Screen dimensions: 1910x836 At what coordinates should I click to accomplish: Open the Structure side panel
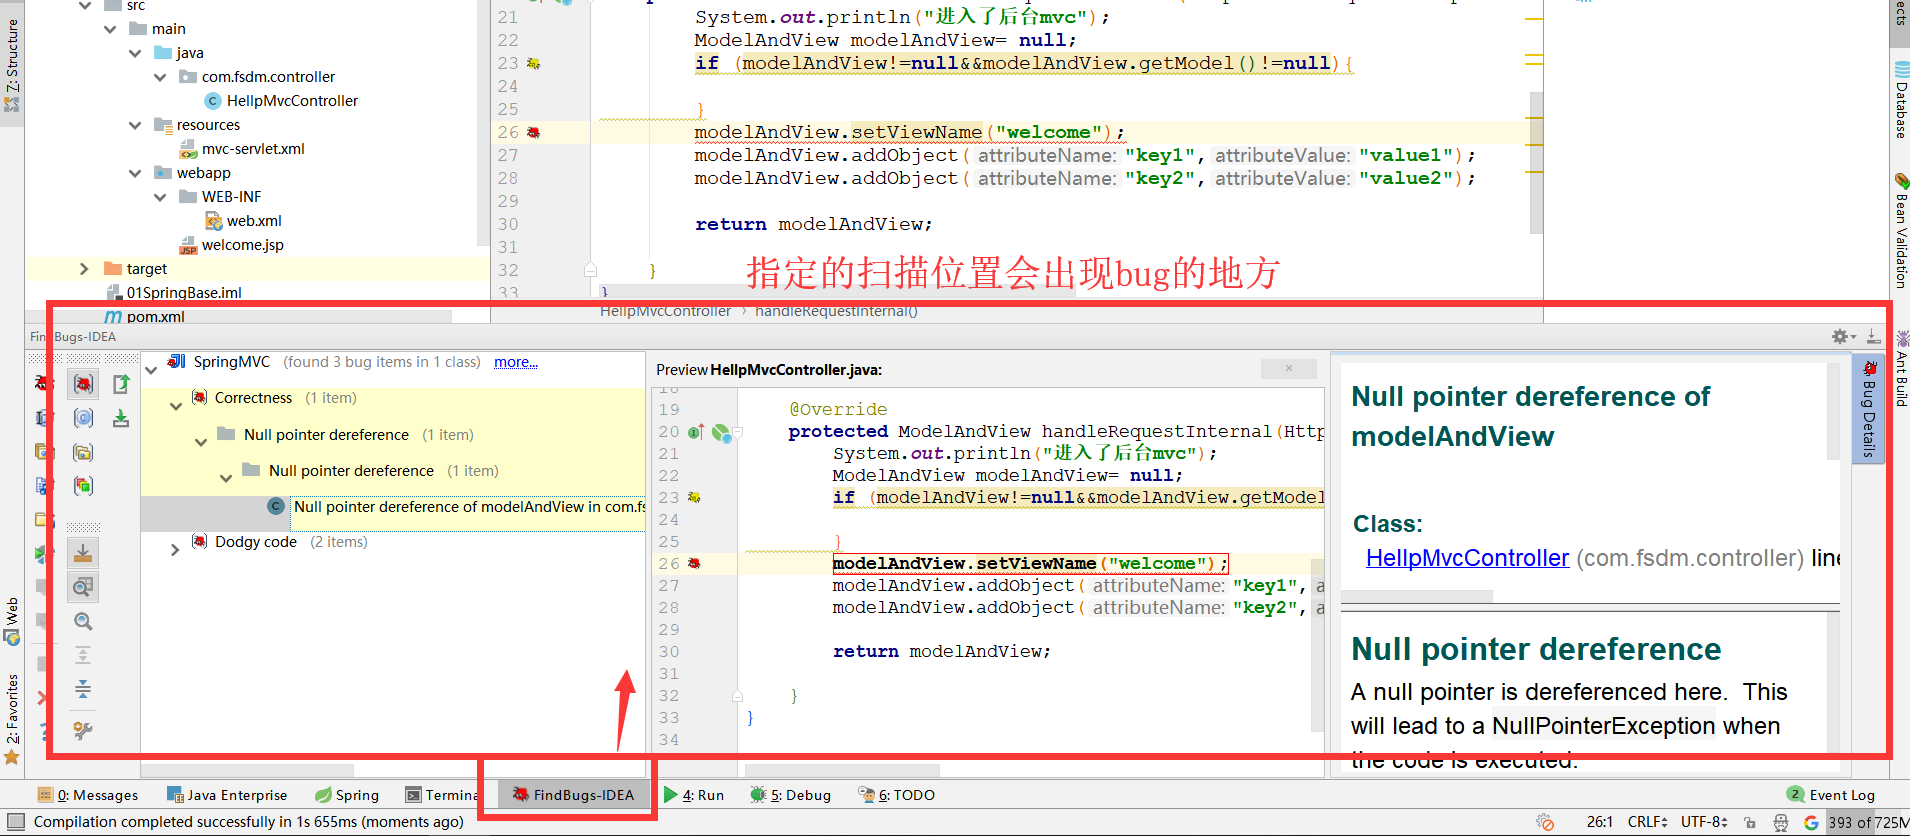click(x=12, y=65)
